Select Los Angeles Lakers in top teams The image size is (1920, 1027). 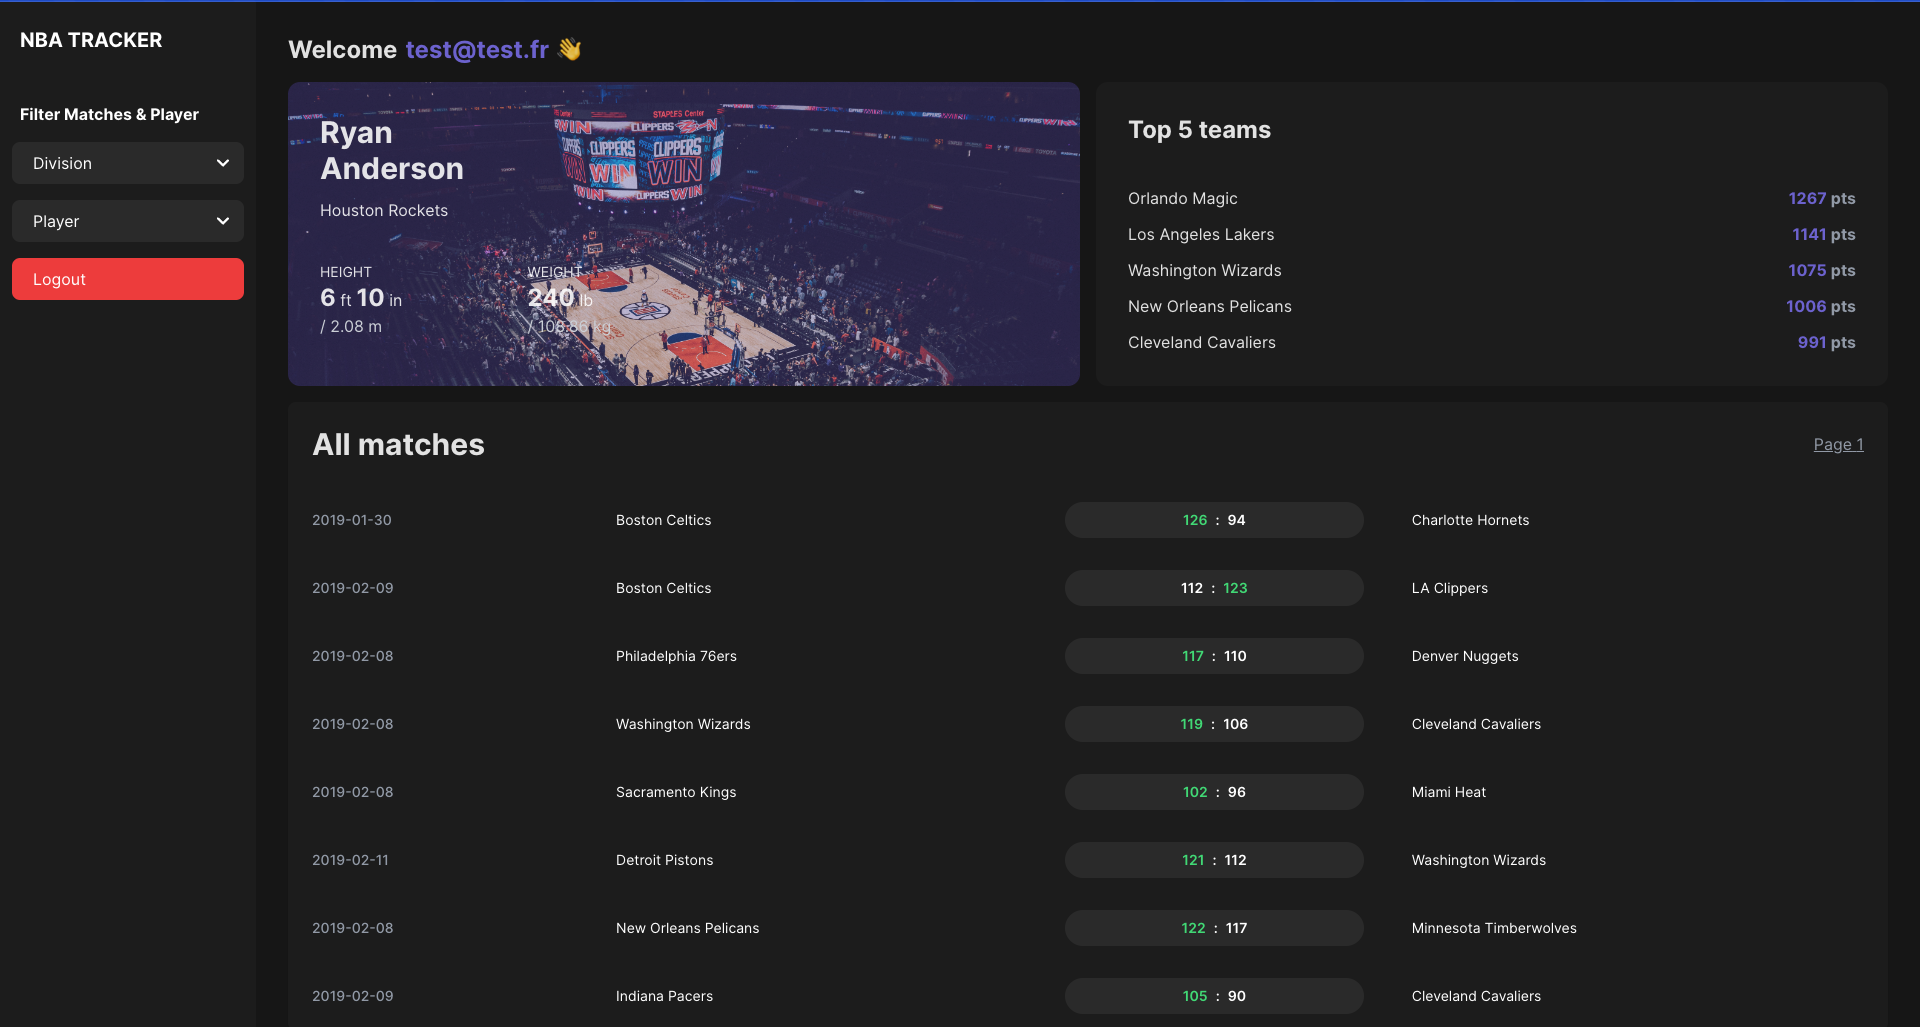1201,234
